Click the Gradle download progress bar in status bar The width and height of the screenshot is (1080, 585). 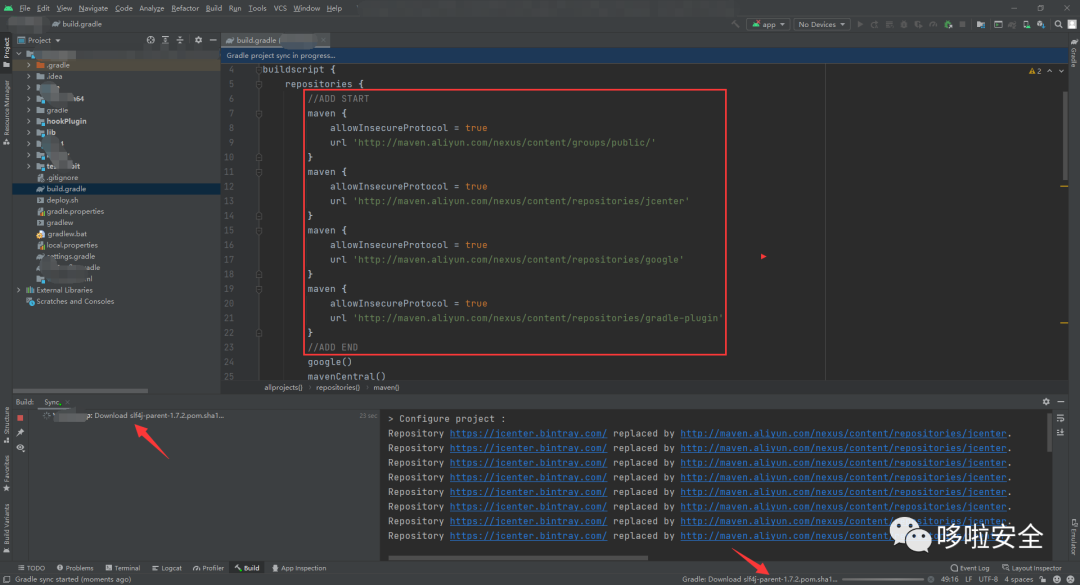pos(882,579)
